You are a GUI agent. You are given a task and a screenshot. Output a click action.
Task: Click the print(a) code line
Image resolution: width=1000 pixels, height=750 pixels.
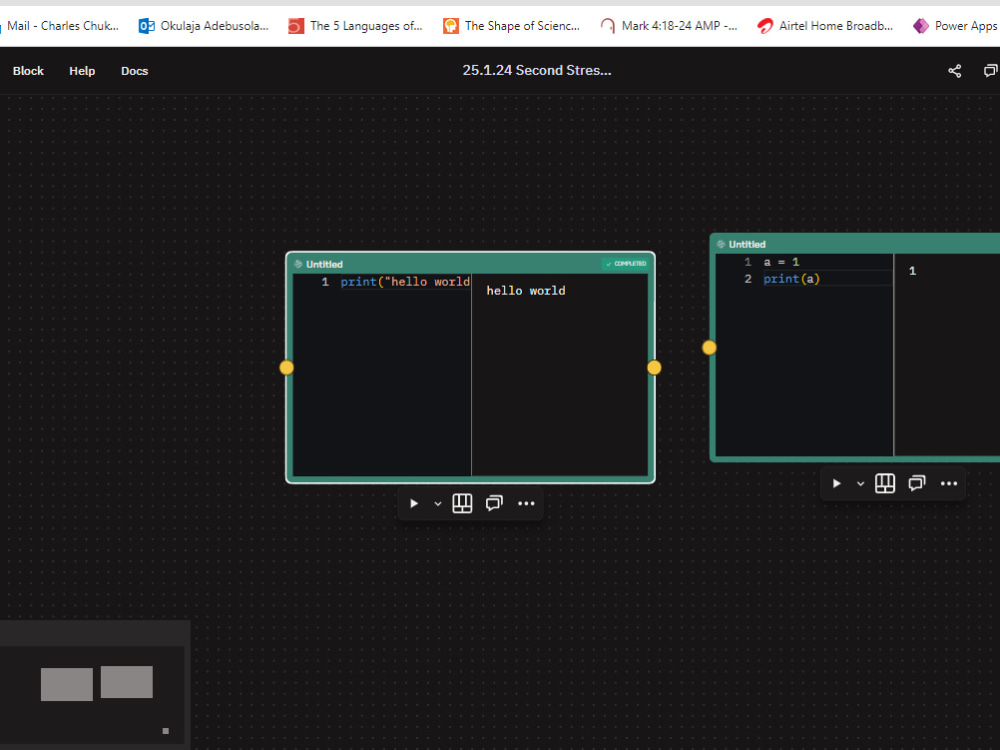pos(791,279)
